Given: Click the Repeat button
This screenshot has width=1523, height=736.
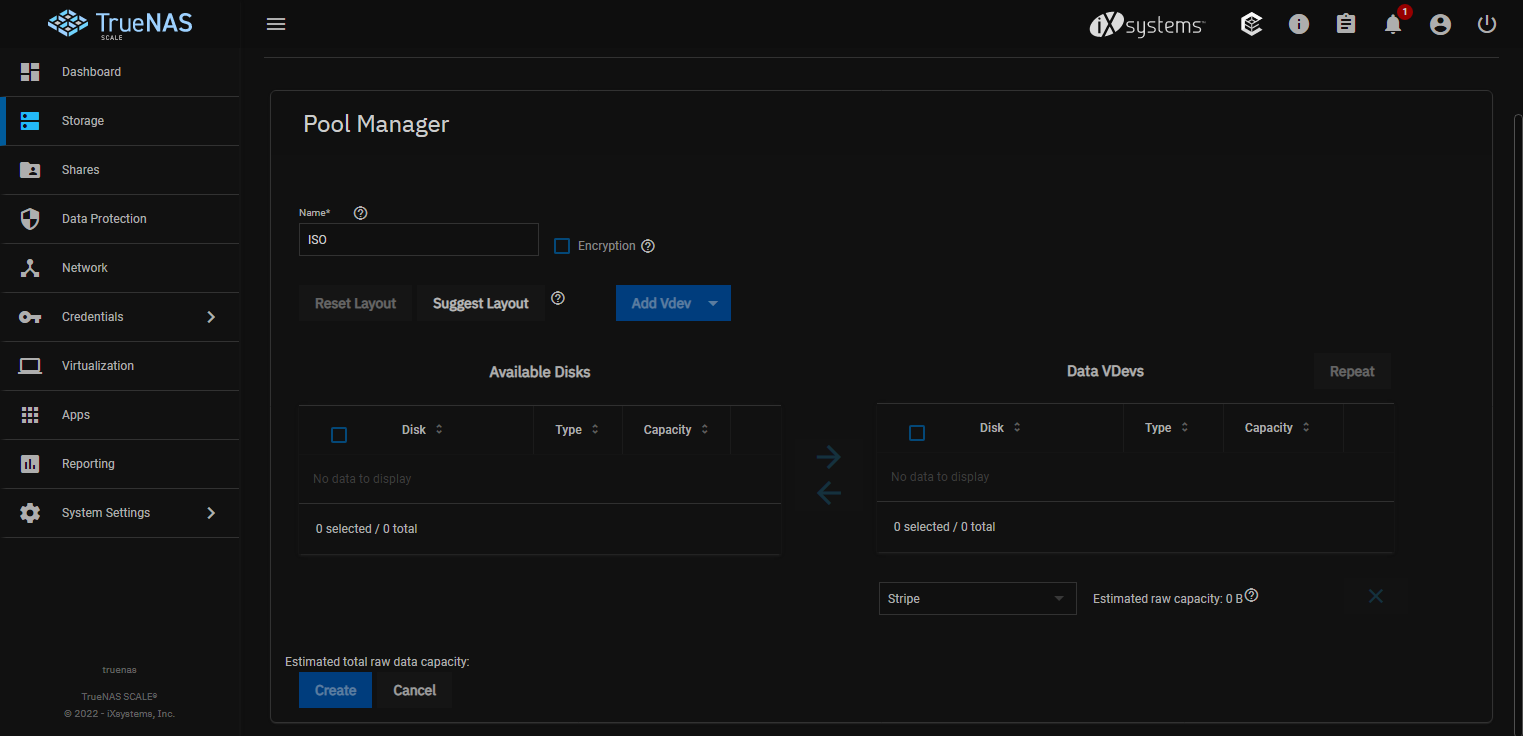Looking at the screenshot, I should [x=1352, y=371].
